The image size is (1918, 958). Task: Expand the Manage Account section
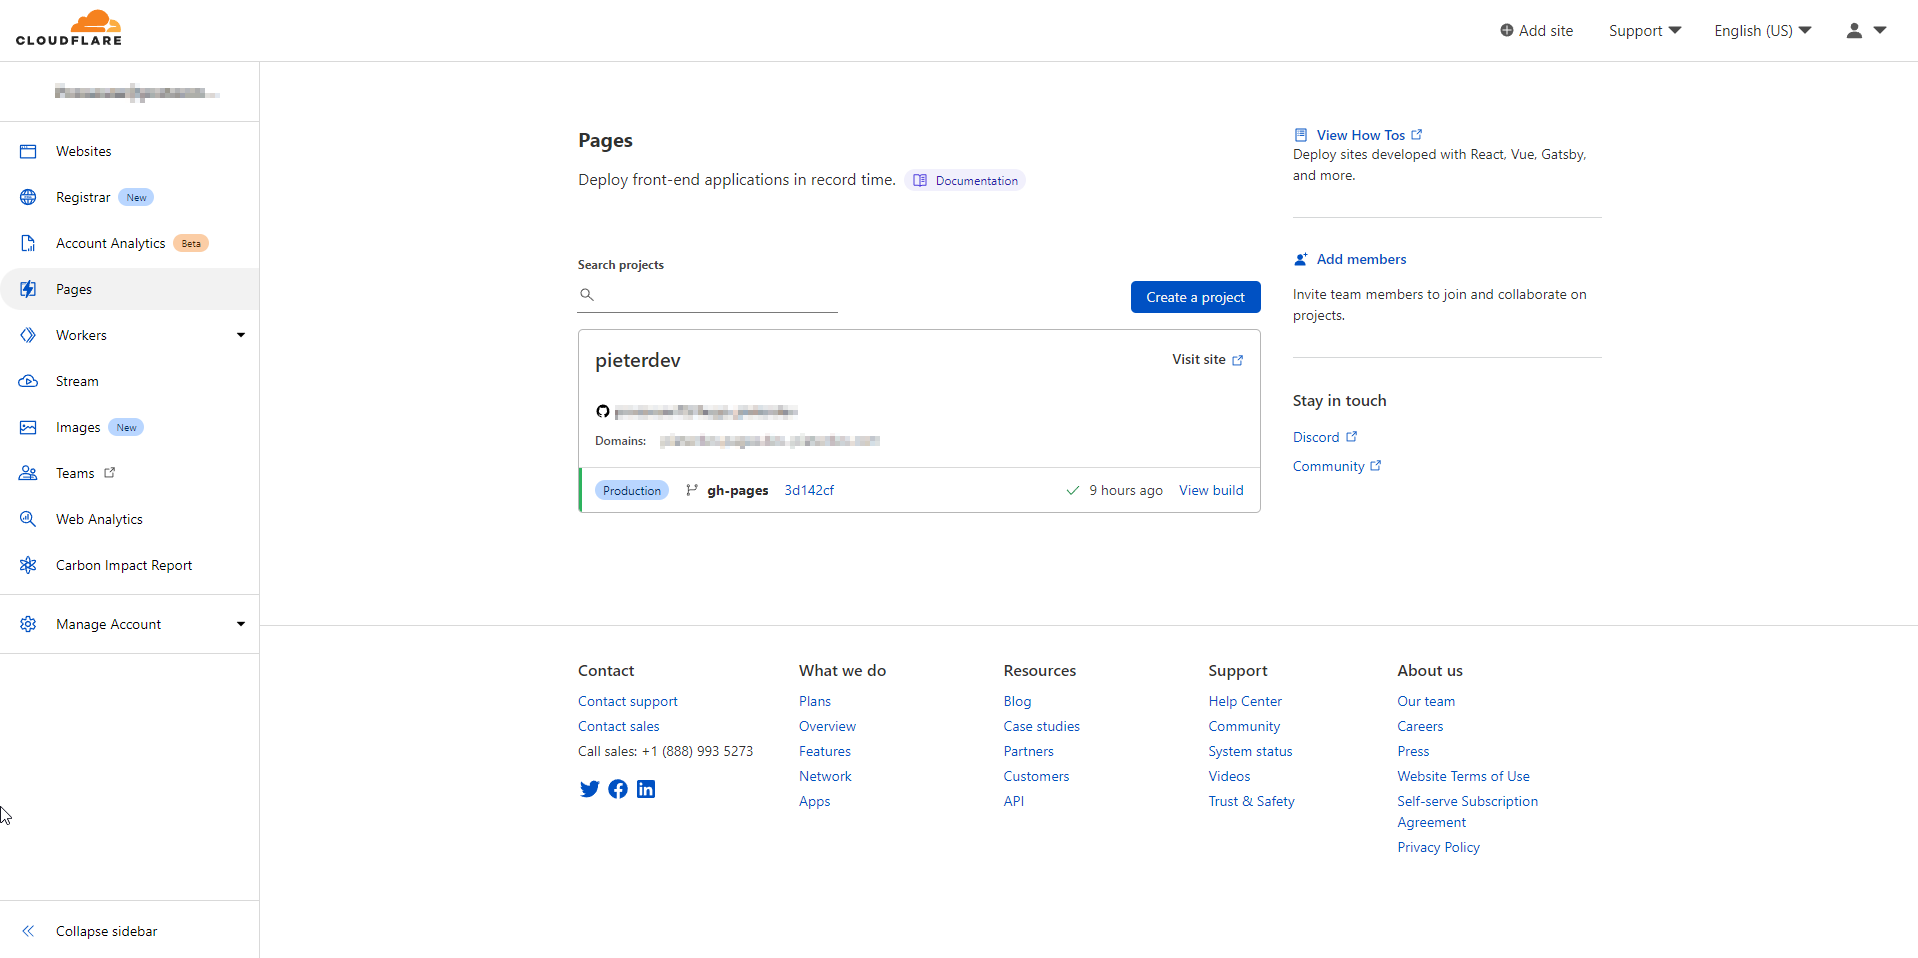coord(240,624)
